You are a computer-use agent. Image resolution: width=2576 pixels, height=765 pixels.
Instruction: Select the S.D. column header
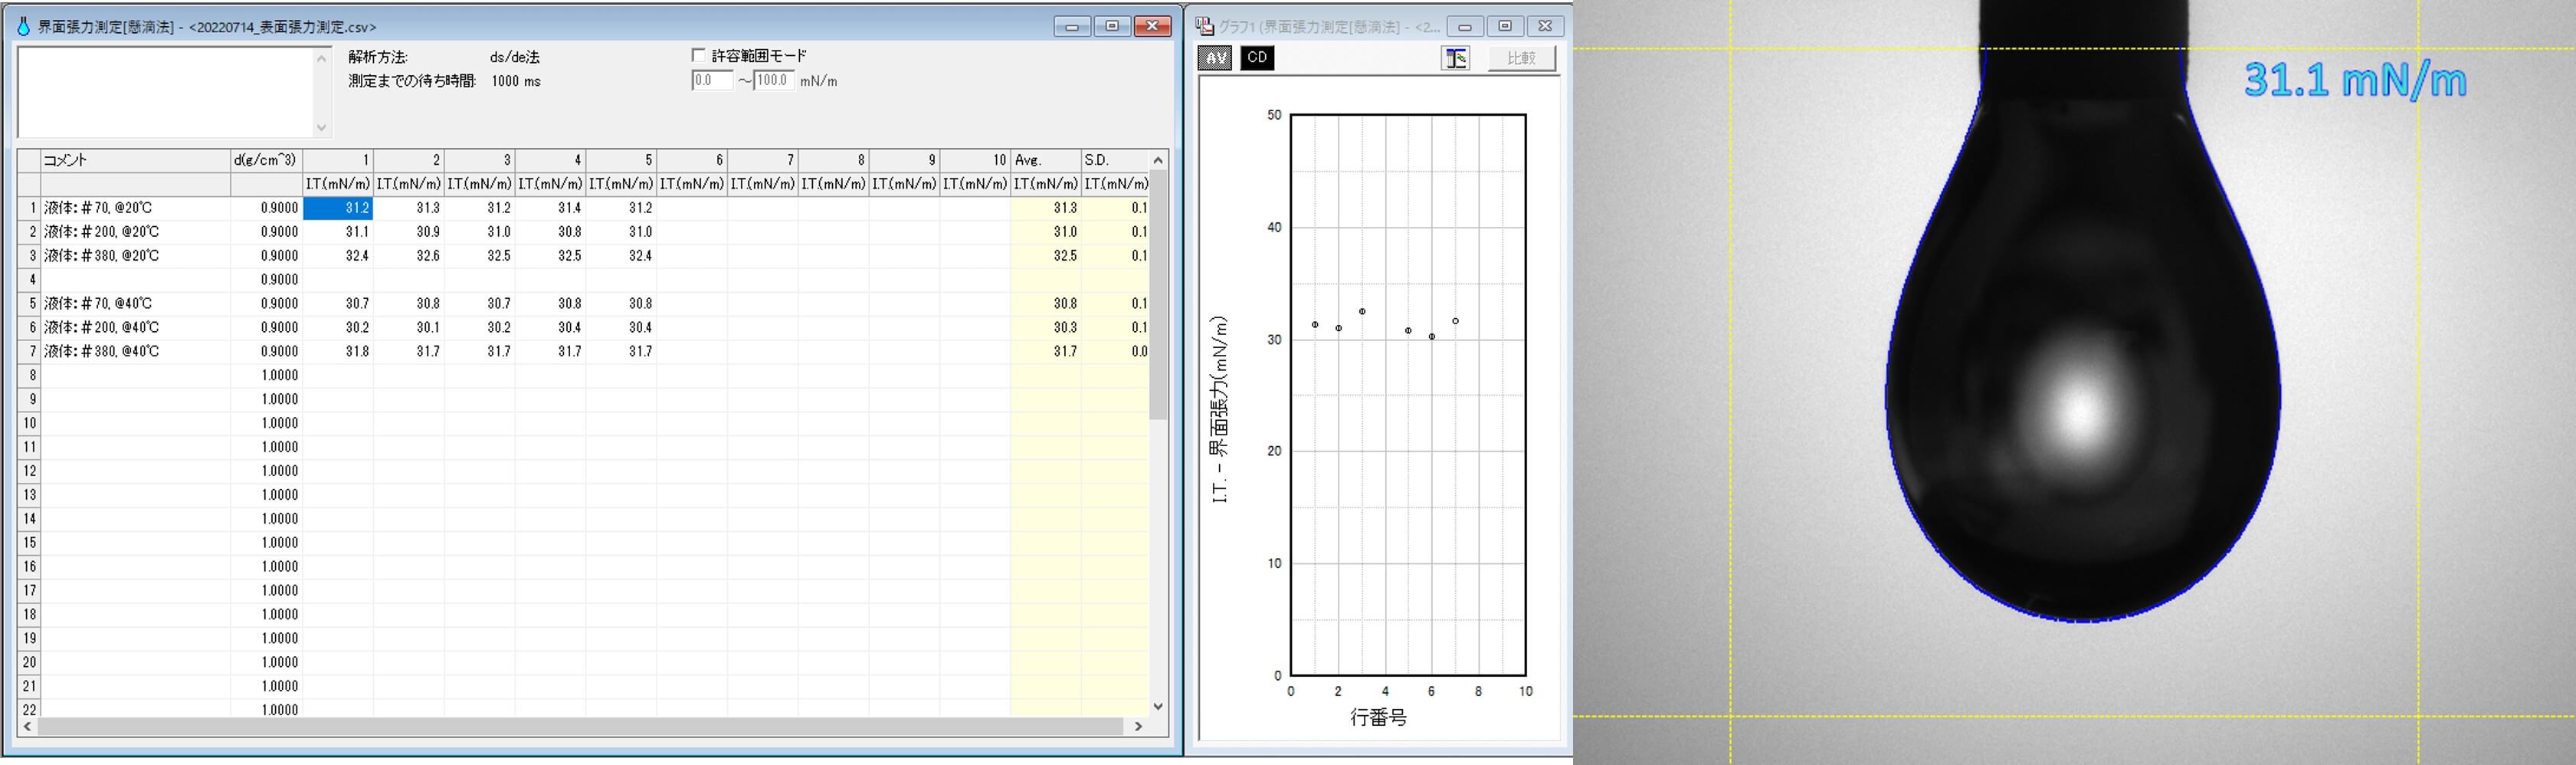click(x=1114, y=160)
